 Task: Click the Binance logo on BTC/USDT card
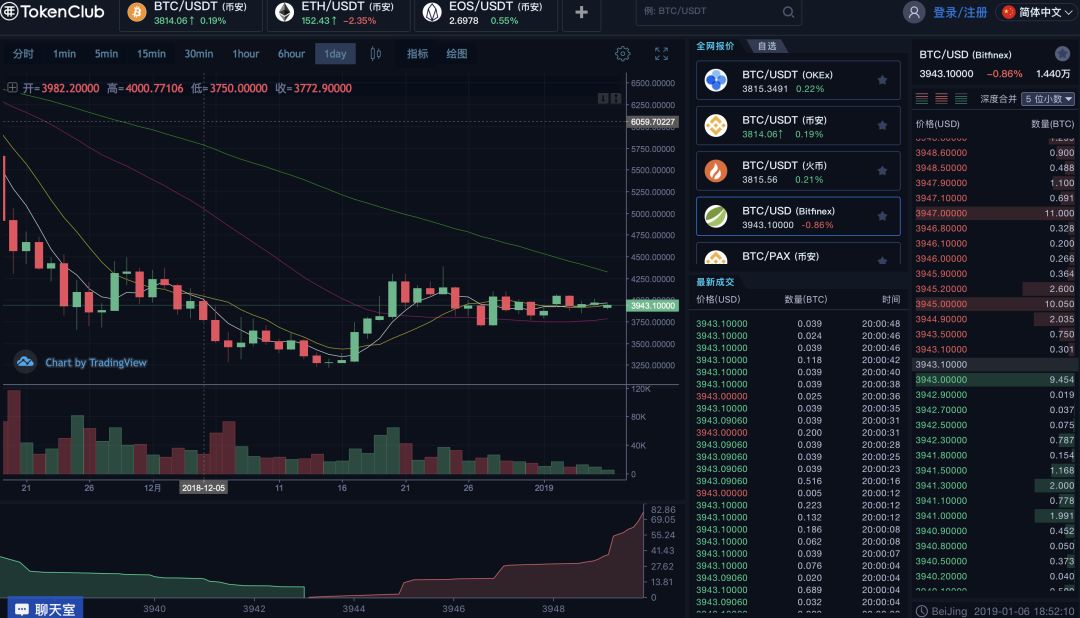[x=716, y=126]
